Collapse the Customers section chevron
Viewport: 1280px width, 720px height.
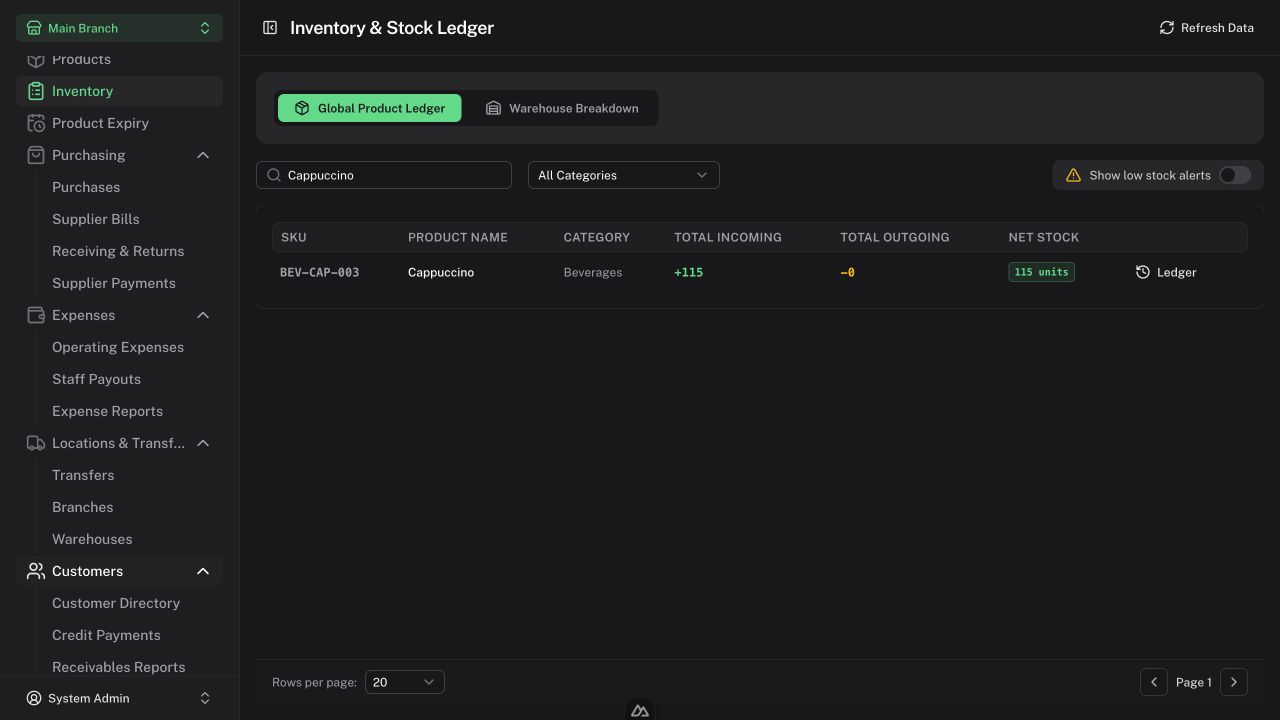click(x=203, y=571)
